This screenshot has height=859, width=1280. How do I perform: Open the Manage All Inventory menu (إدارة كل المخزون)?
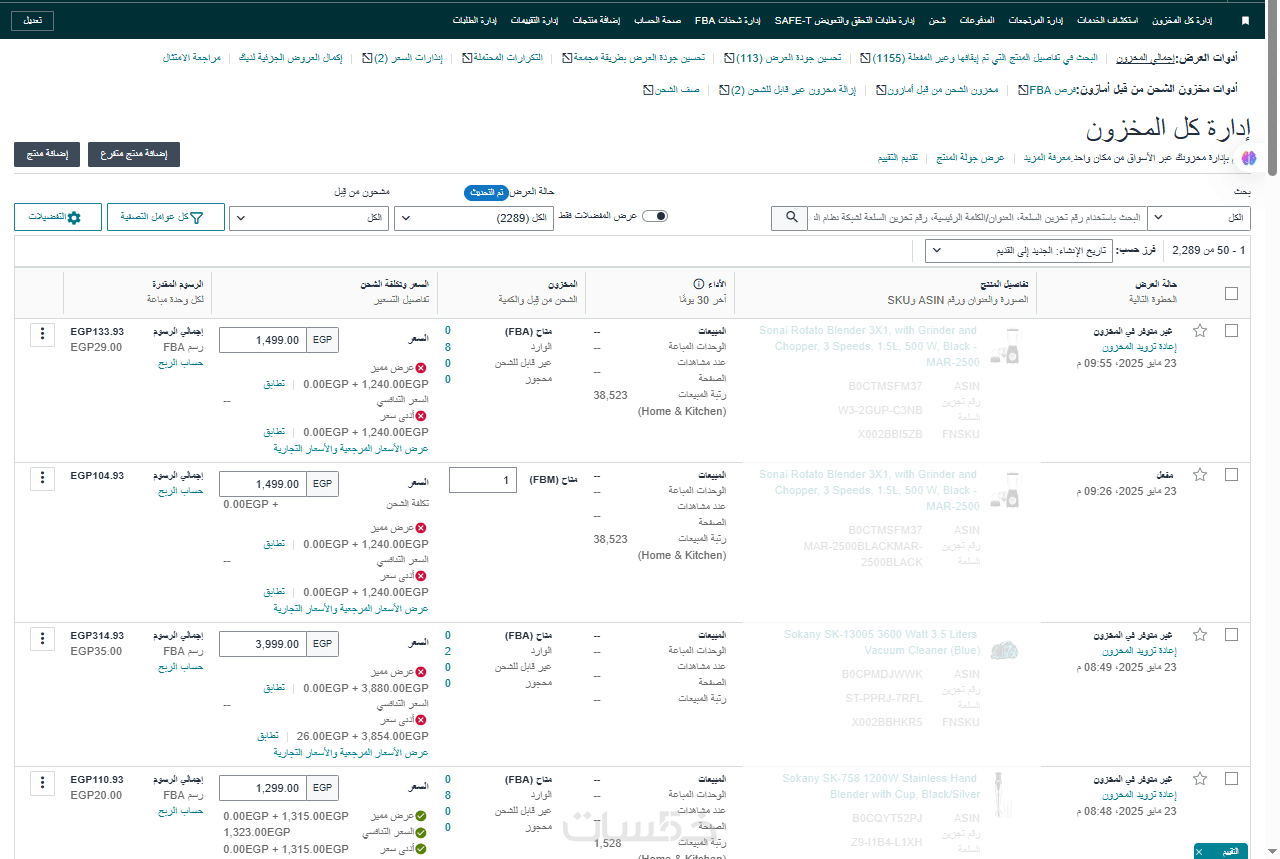pos(1182,20)
